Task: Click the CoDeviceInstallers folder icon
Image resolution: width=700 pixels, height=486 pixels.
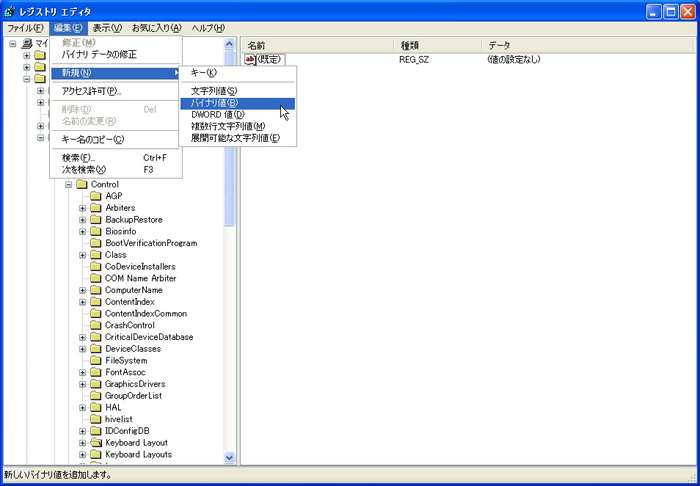Action: click(96, 266)
